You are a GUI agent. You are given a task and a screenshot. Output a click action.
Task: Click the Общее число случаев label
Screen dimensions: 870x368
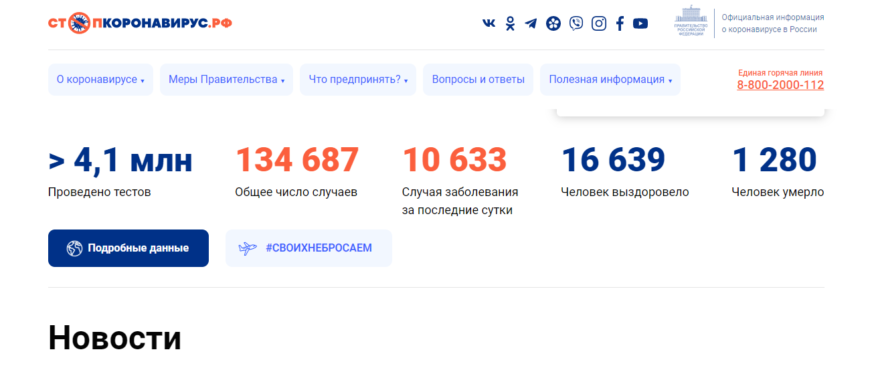tap(296, 192)
